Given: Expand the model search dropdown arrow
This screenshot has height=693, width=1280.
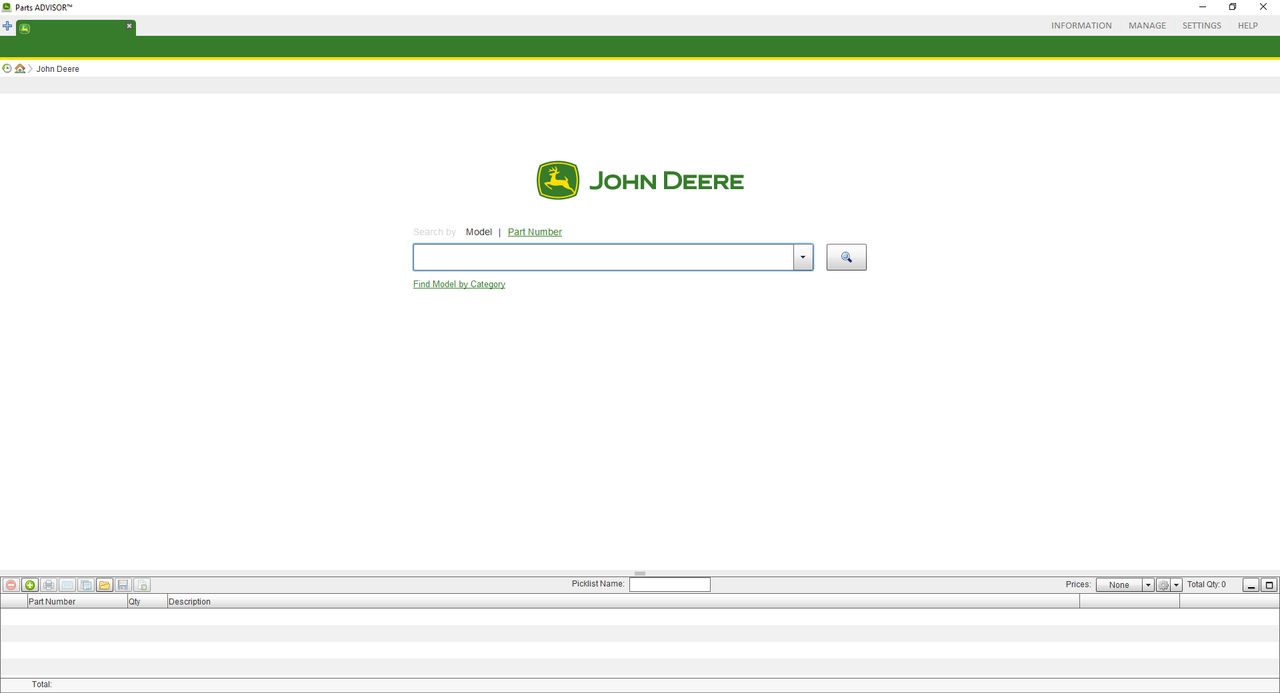Looking at the screenshot, I should coord(803,258).
